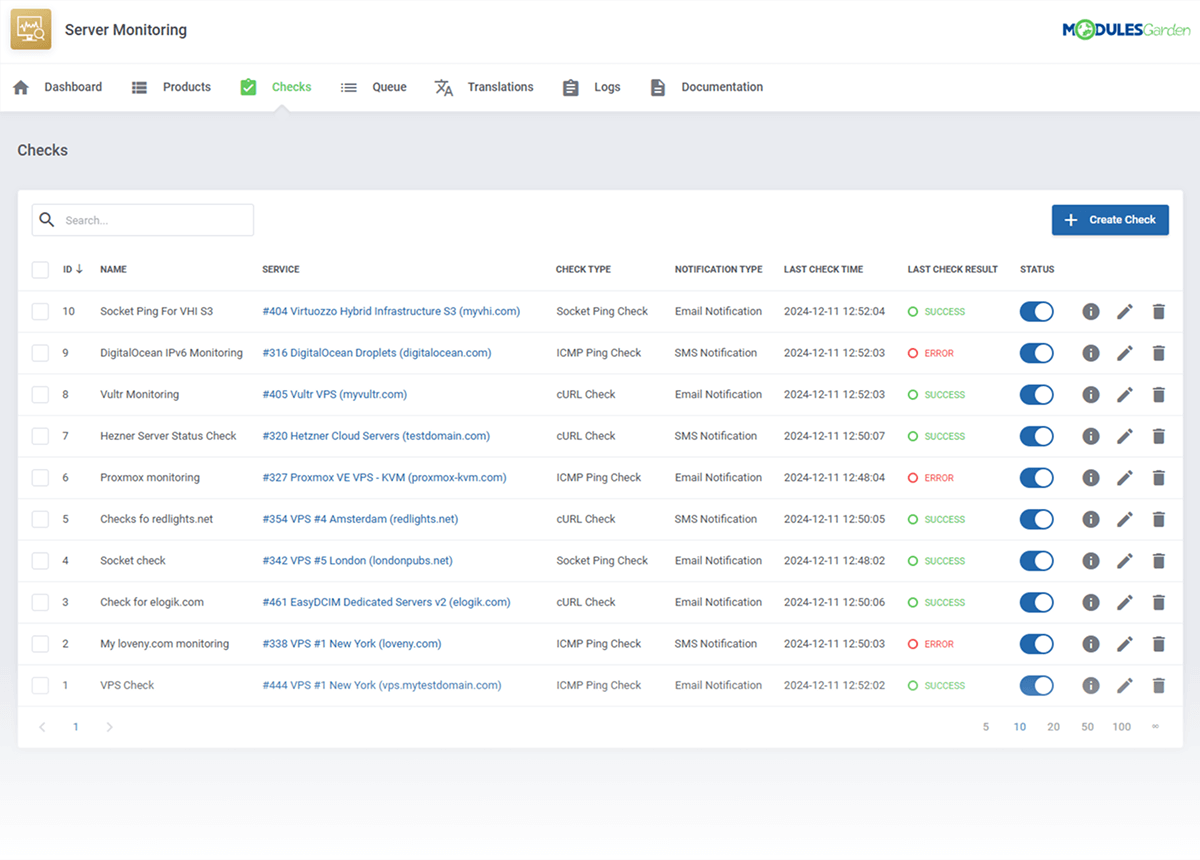Click the Server Monitoring module logo icon

31,29
